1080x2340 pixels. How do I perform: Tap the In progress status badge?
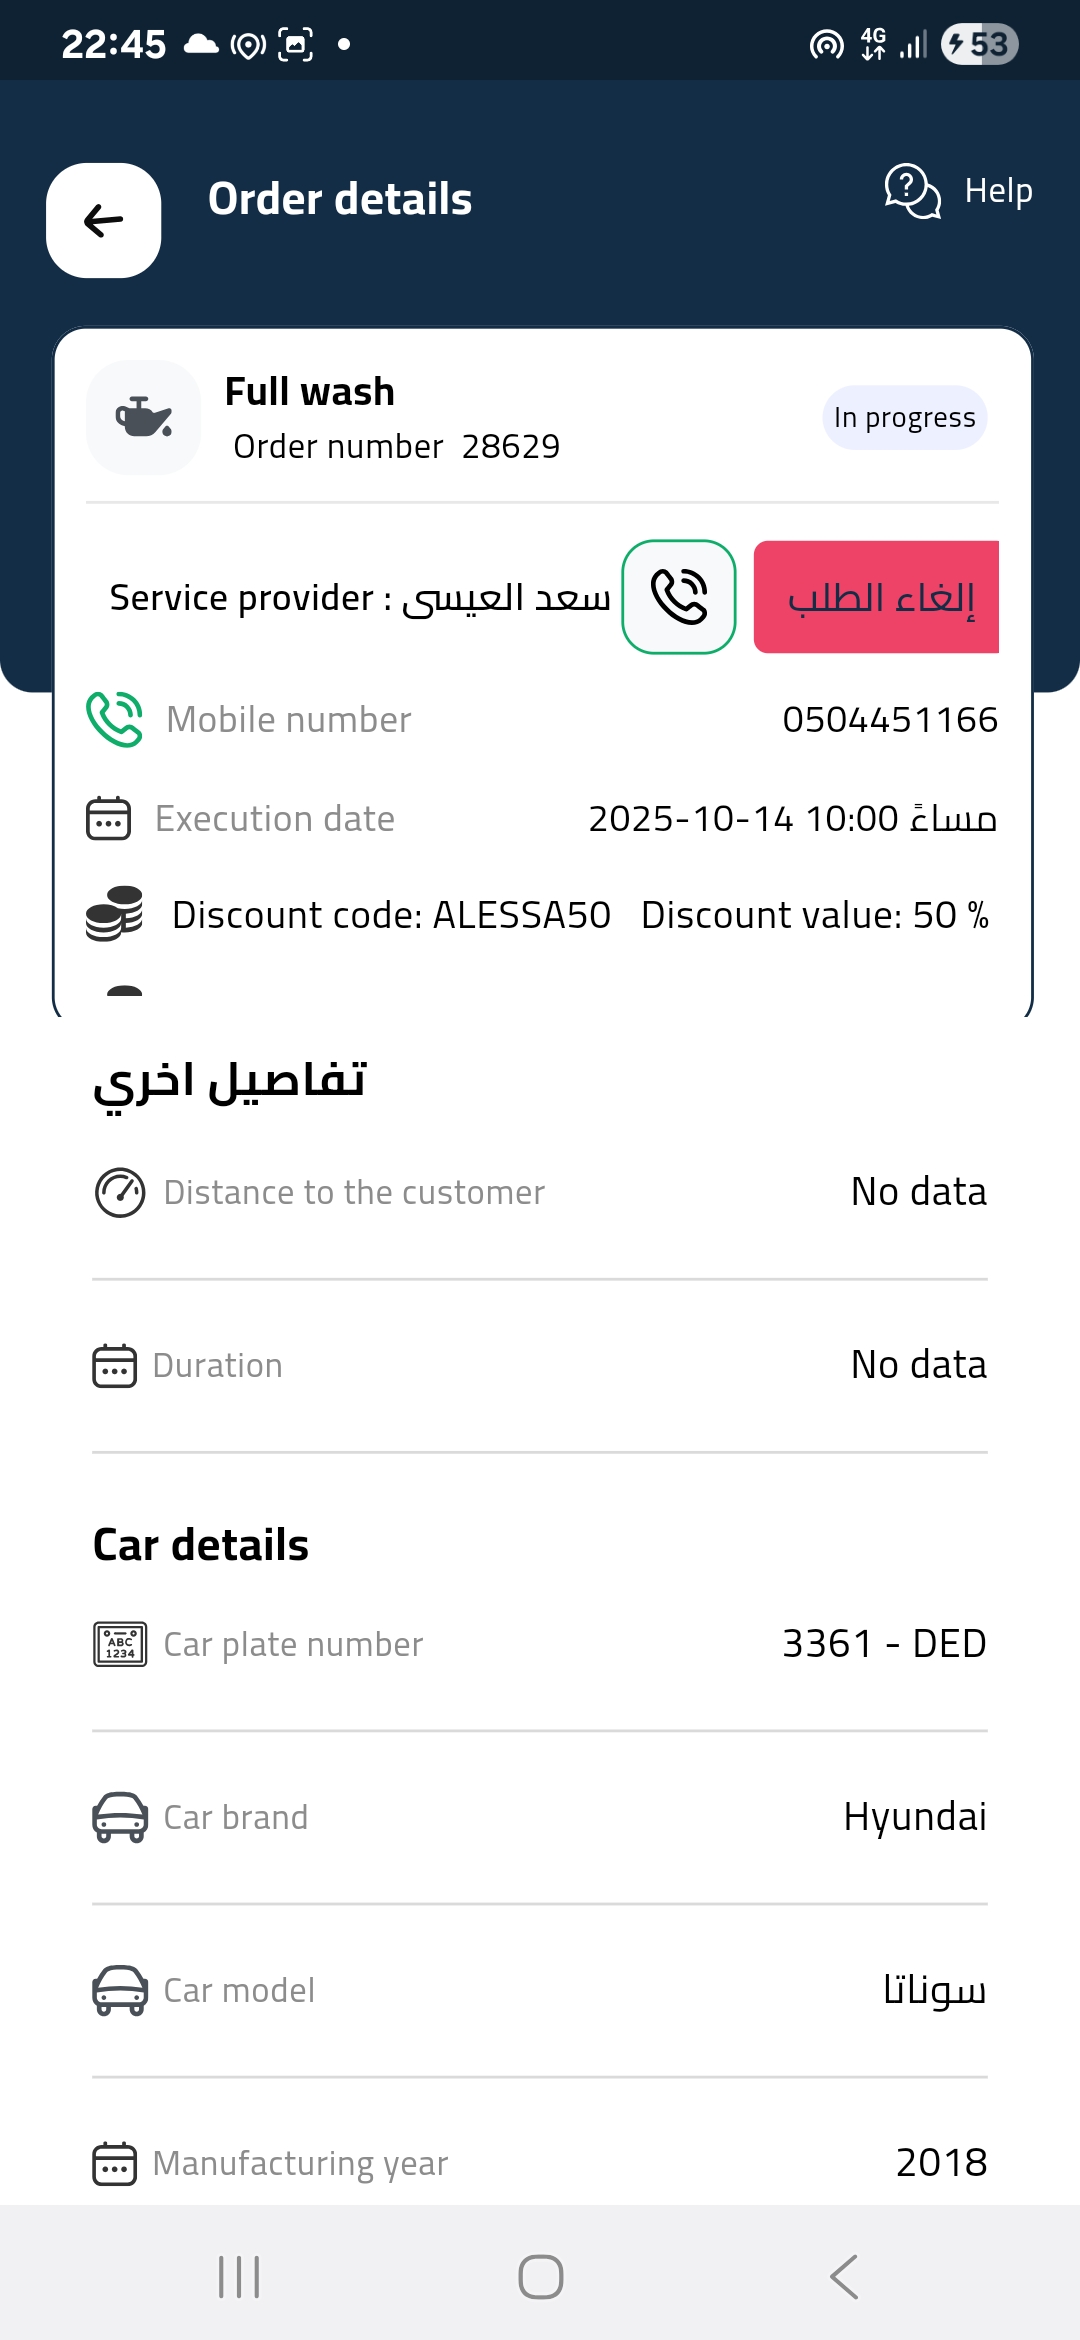(904, 417)
